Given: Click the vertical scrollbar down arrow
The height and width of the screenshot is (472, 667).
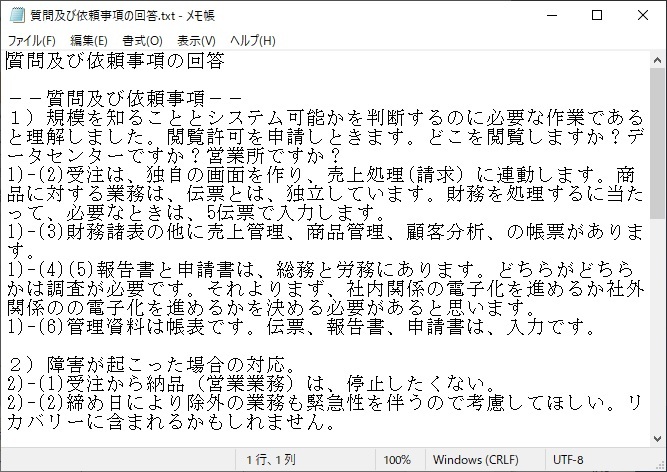Looking at the screenshot, I should click(x=657, y=438).
